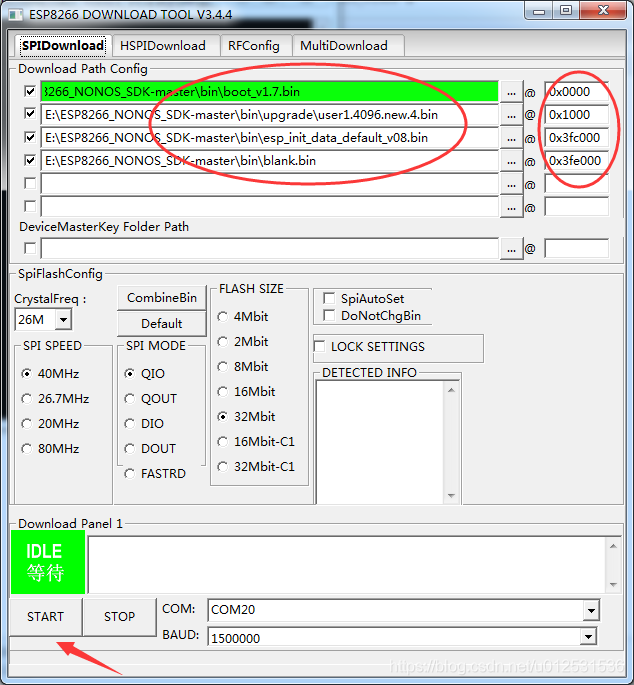The width and height of the screenshot is (634, 685).
Task: Uncheck the user1.4096.new.4.bin row checkbox
Action: tap(30, 114)
